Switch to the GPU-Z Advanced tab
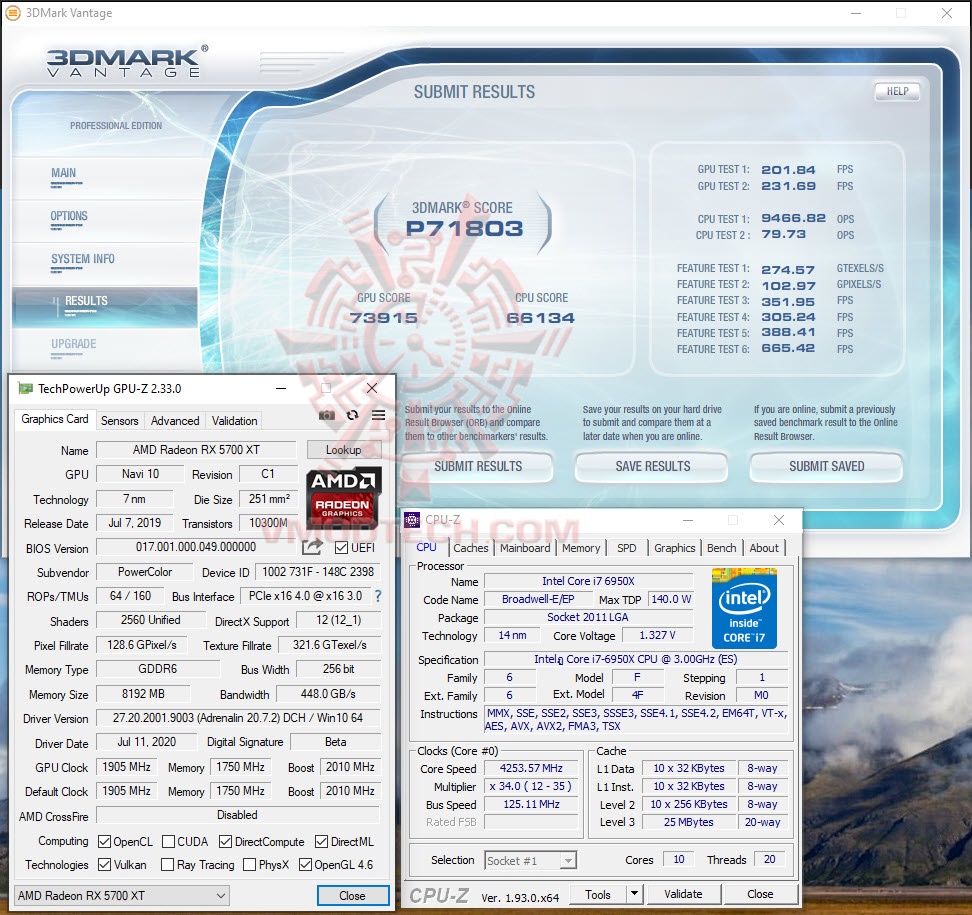 (x=175, y=421)
